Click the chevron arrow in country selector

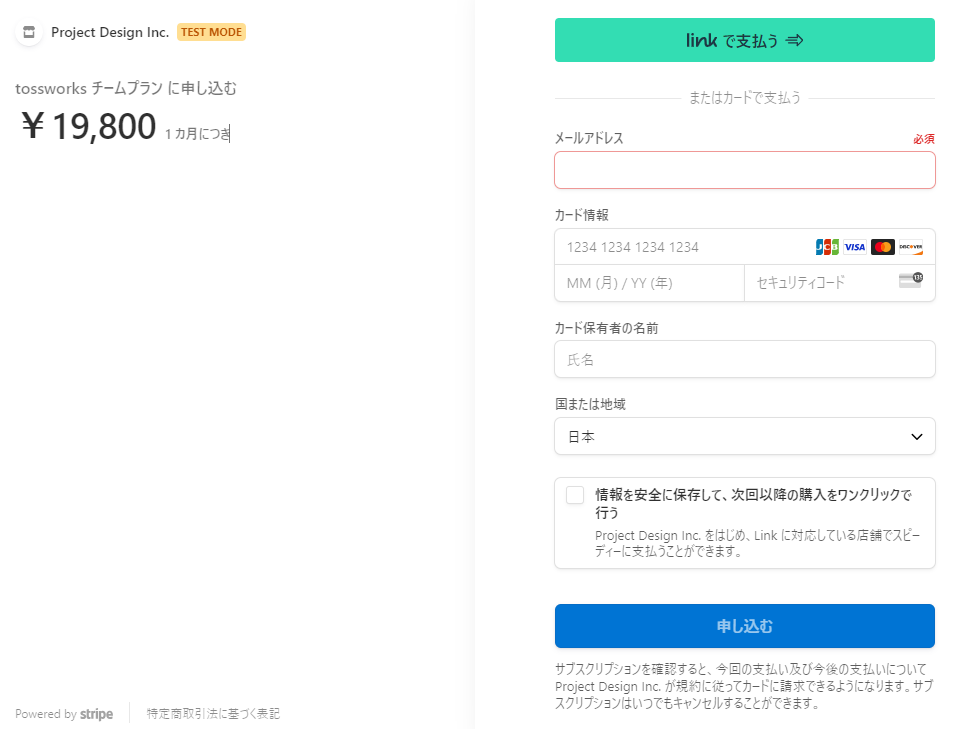(x=916, y=437)
